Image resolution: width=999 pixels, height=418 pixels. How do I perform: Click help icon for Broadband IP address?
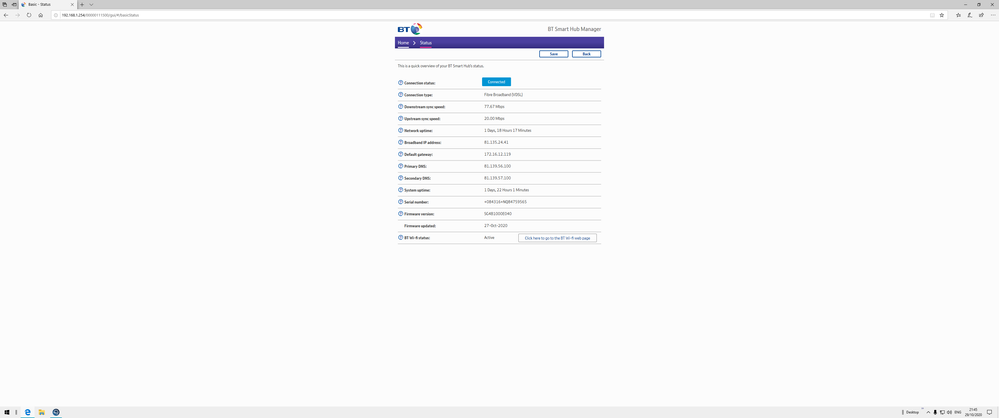(x=401, y=142)
